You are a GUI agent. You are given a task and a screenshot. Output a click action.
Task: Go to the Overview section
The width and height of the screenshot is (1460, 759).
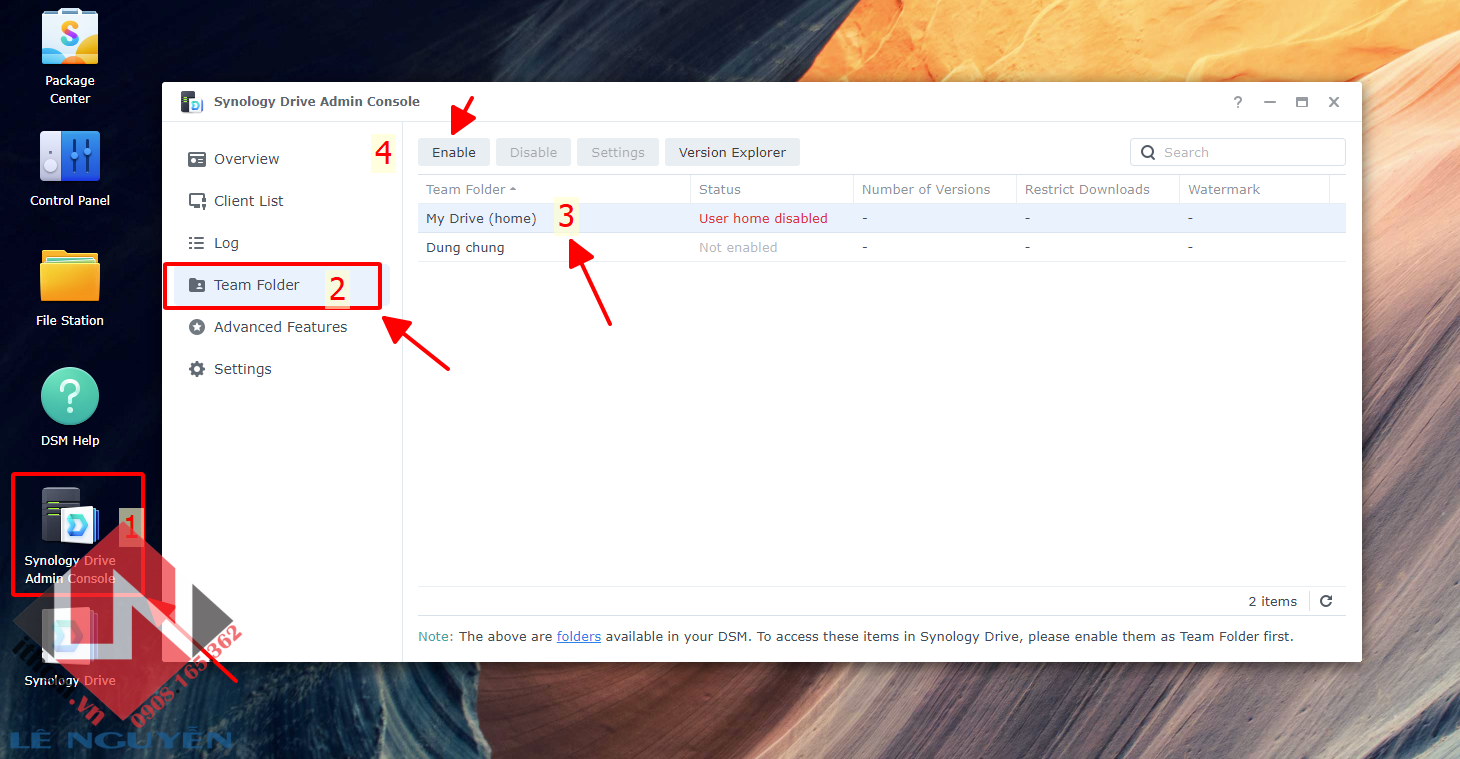point(246,159)
